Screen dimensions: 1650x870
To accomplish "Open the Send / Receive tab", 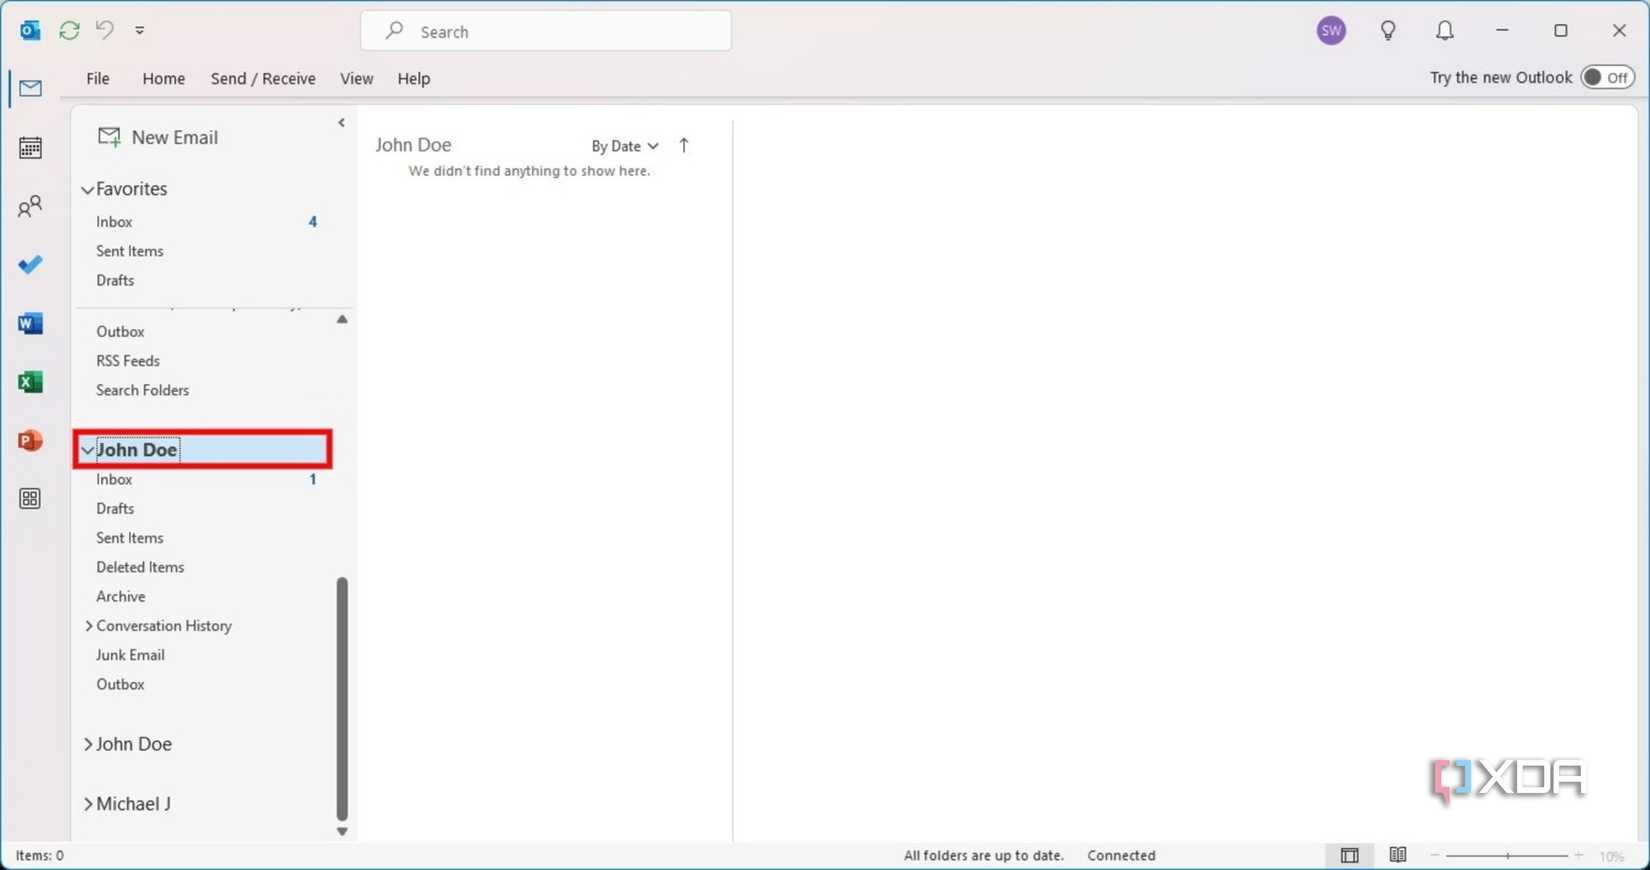I will 263,78.
